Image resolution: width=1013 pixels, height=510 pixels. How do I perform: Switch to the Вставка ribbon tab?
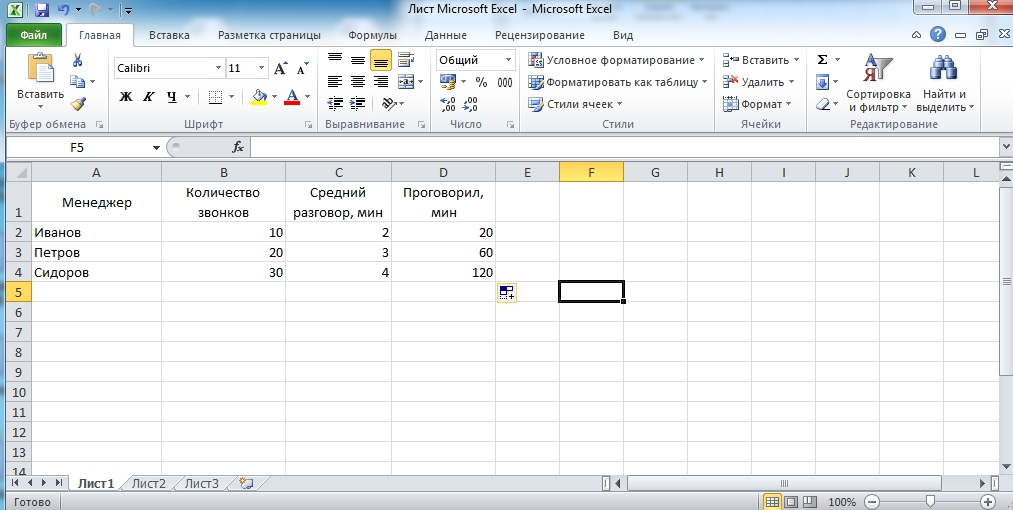point(169,36)
